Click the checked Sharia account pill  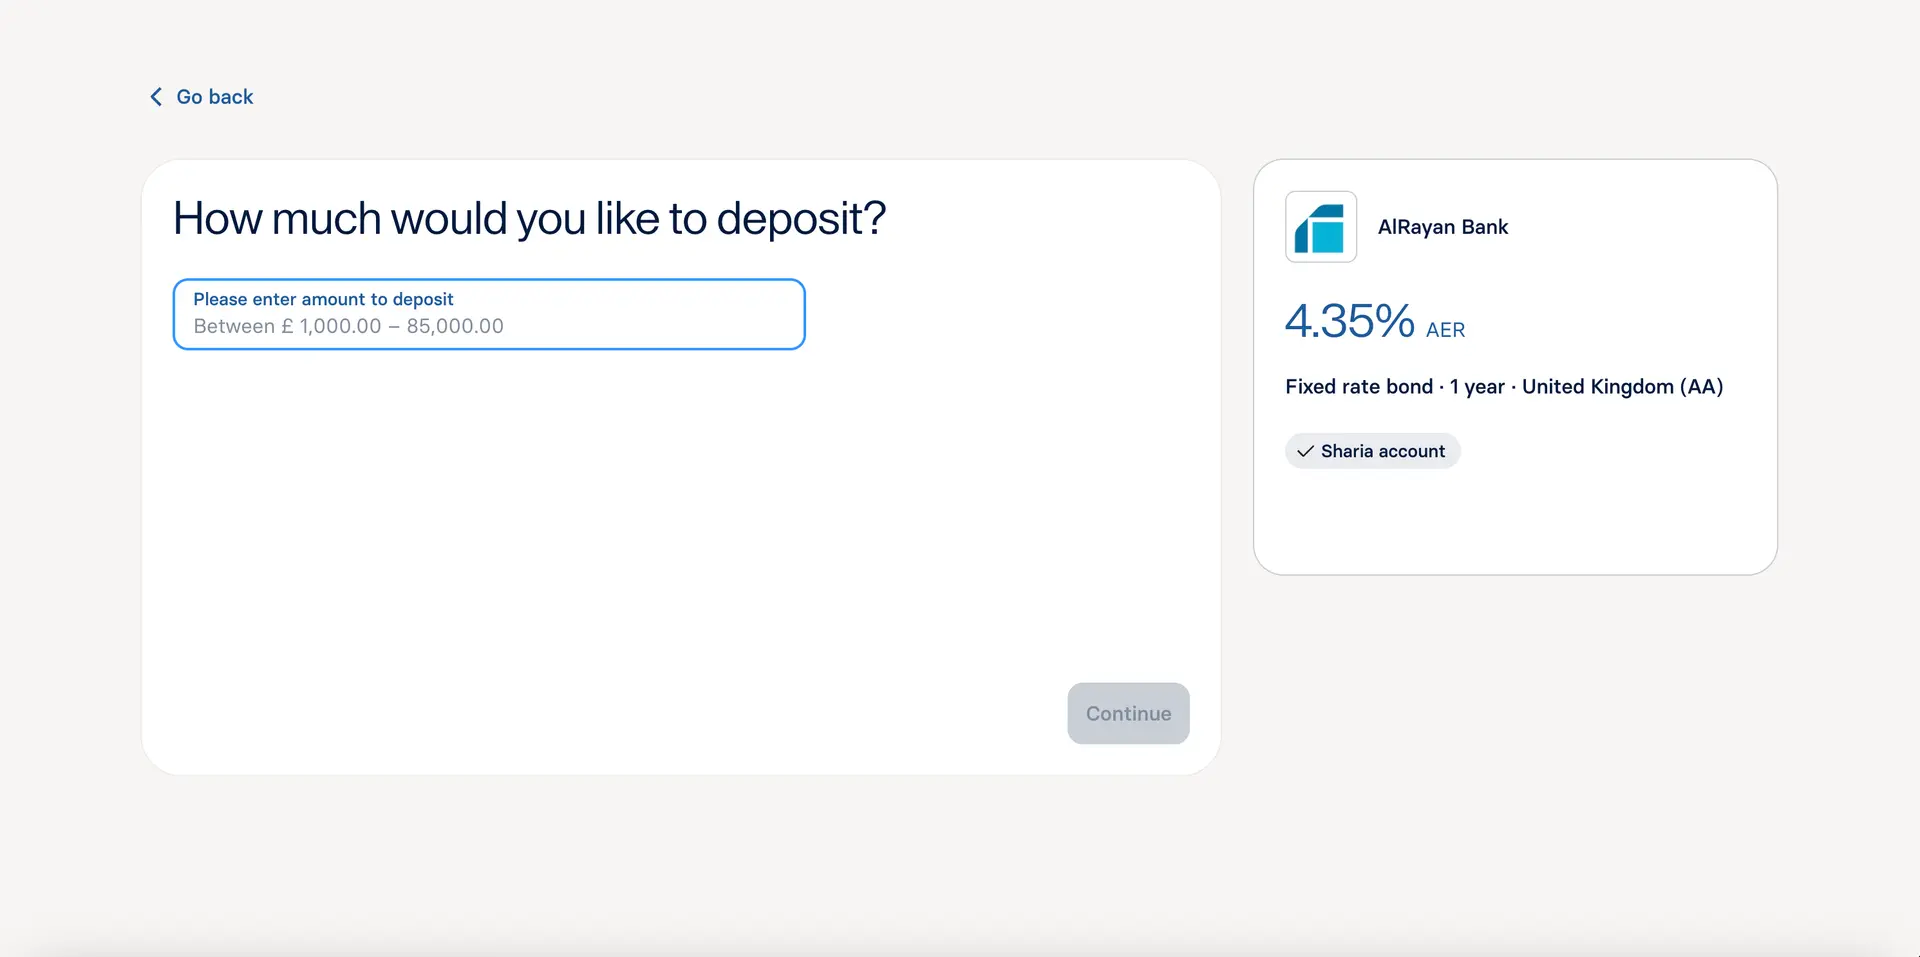click(x=1372, y=451)
